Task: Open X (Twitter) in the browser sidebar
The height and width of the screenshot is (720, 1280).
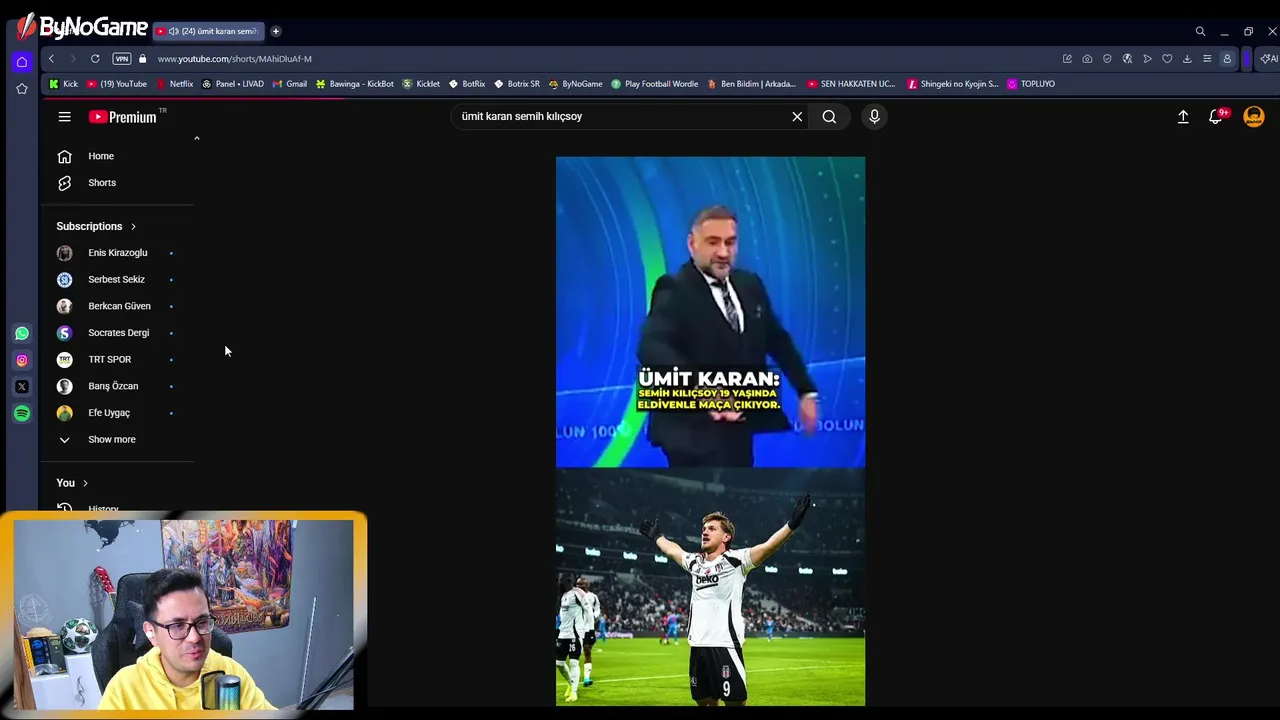Action: point(22,387)
